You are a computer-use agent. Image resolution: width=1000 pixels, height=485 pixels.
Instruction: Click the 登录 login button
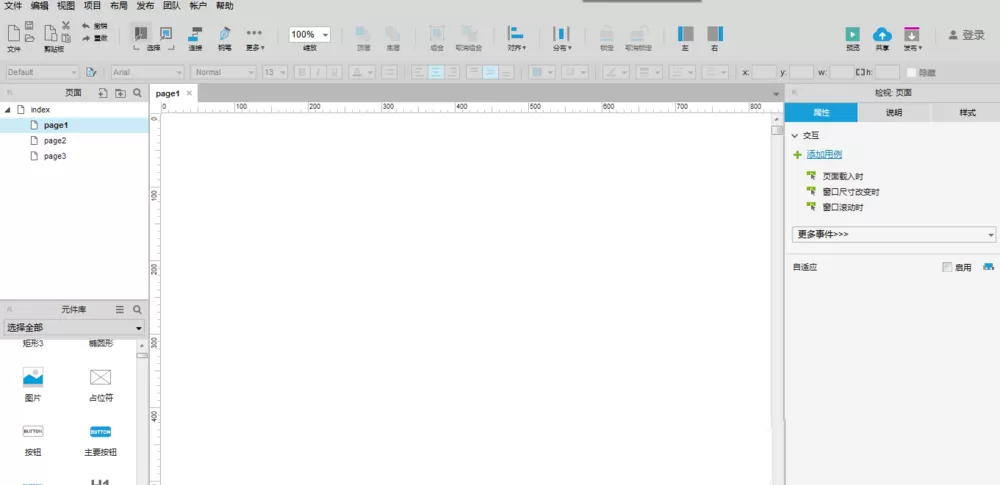967,36
